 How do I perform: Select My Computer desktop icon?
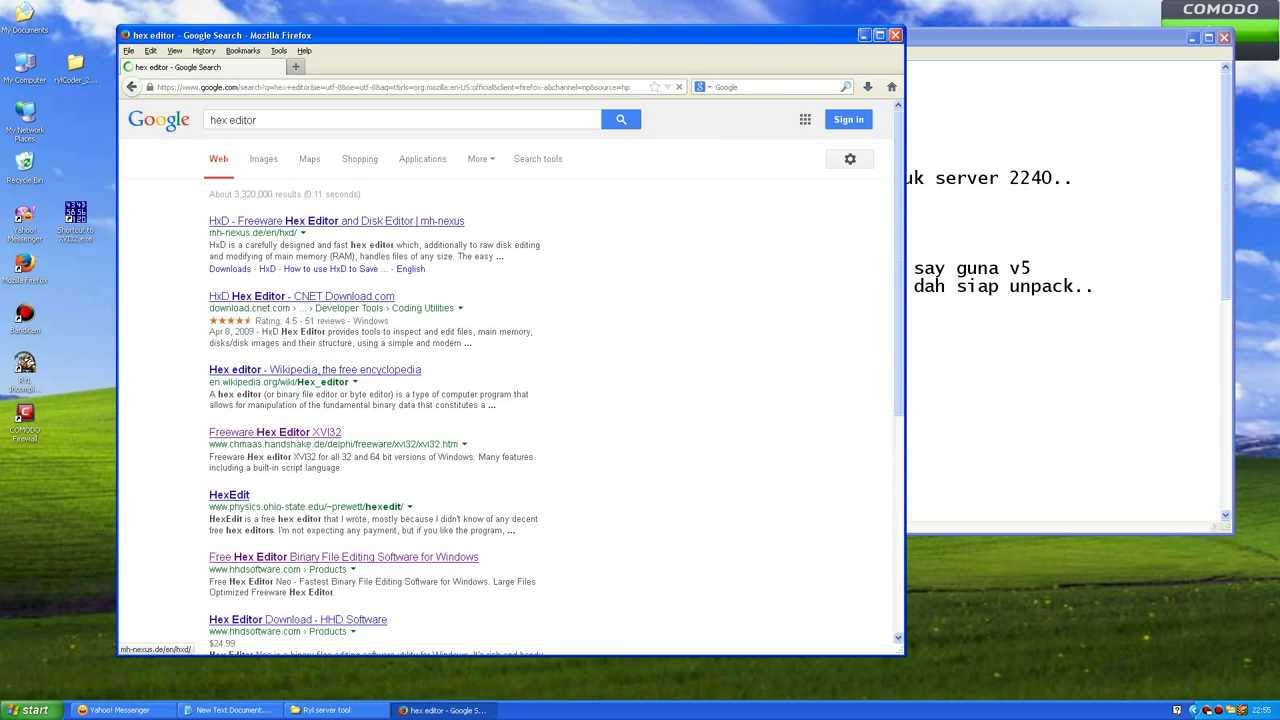[25, 69]
